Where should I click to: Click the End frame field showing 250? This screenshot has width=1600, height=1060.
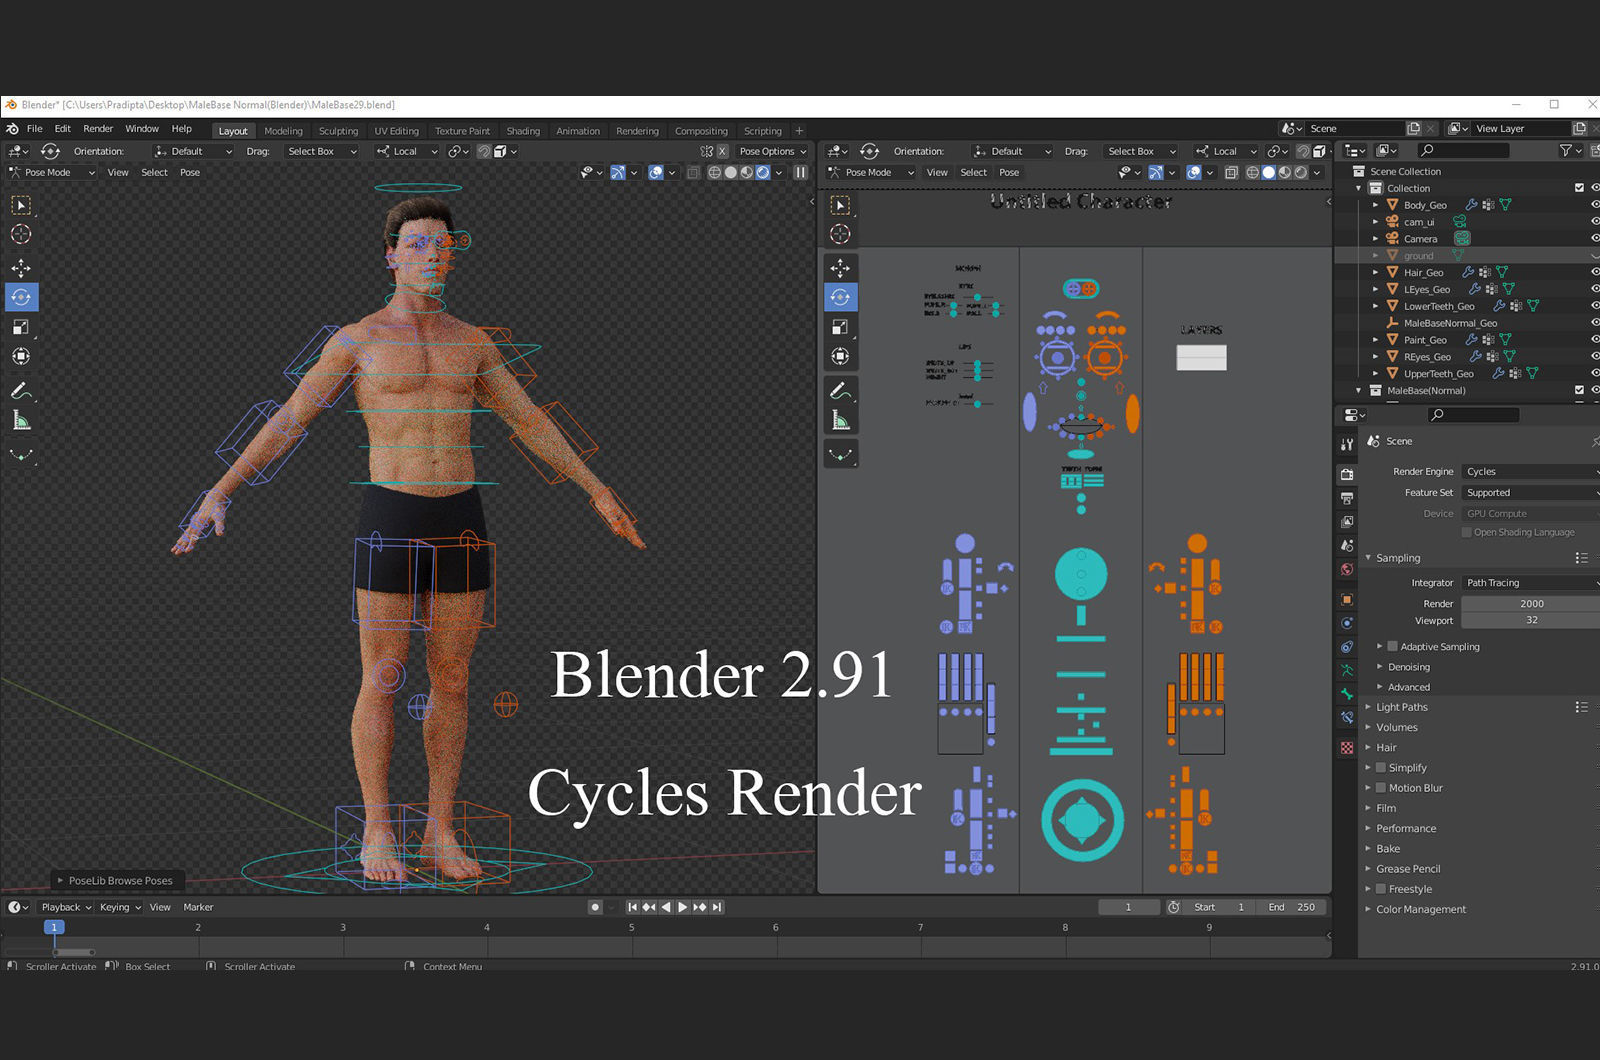[x=1292, y=907]
